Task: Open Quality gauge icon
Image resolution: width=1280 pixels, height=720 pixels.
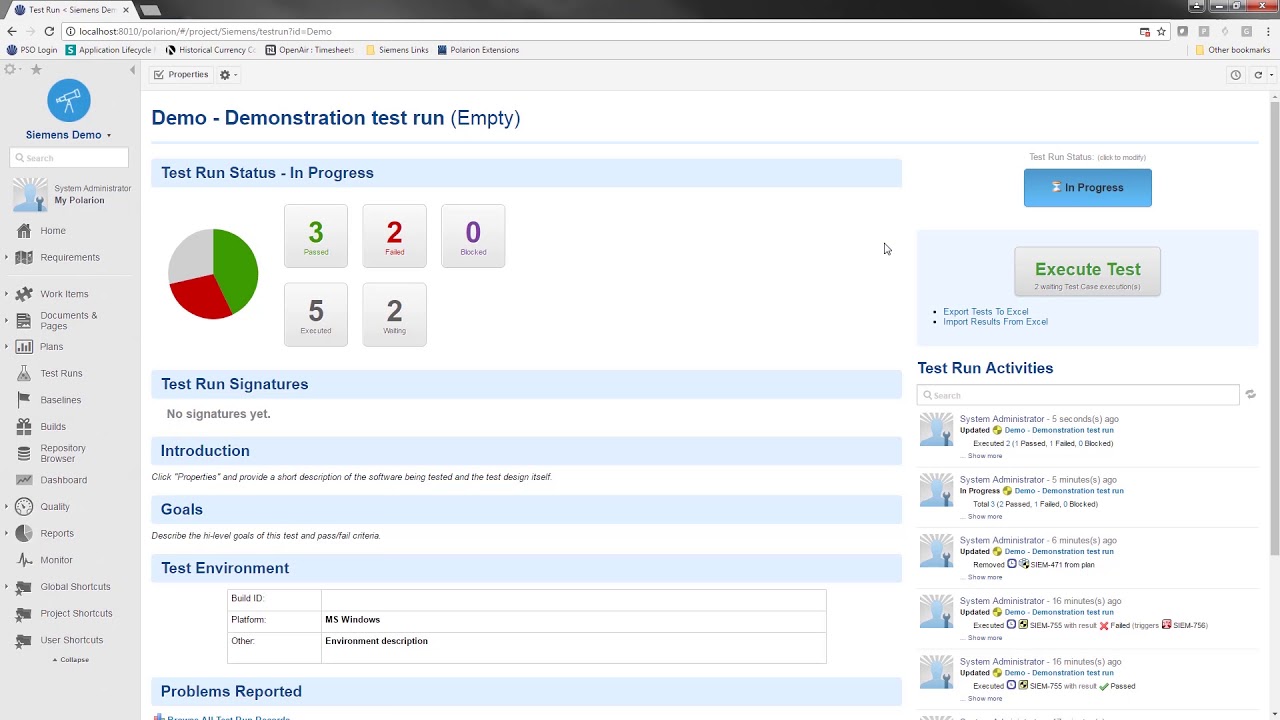Action: click(24, 507)
